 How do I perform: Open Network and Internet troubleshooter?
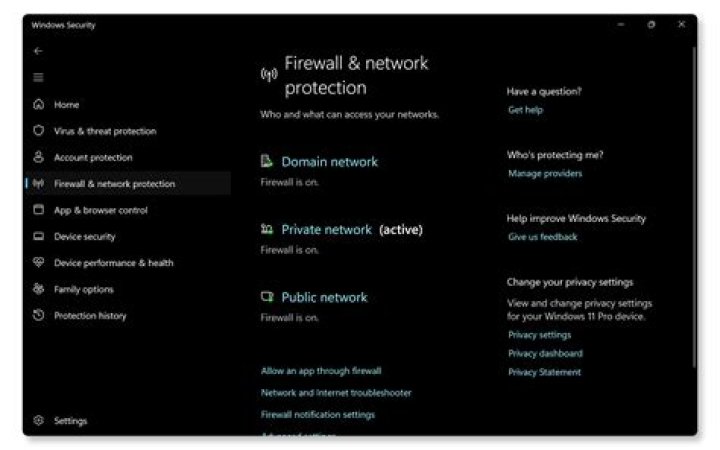(x=336, y=393)
